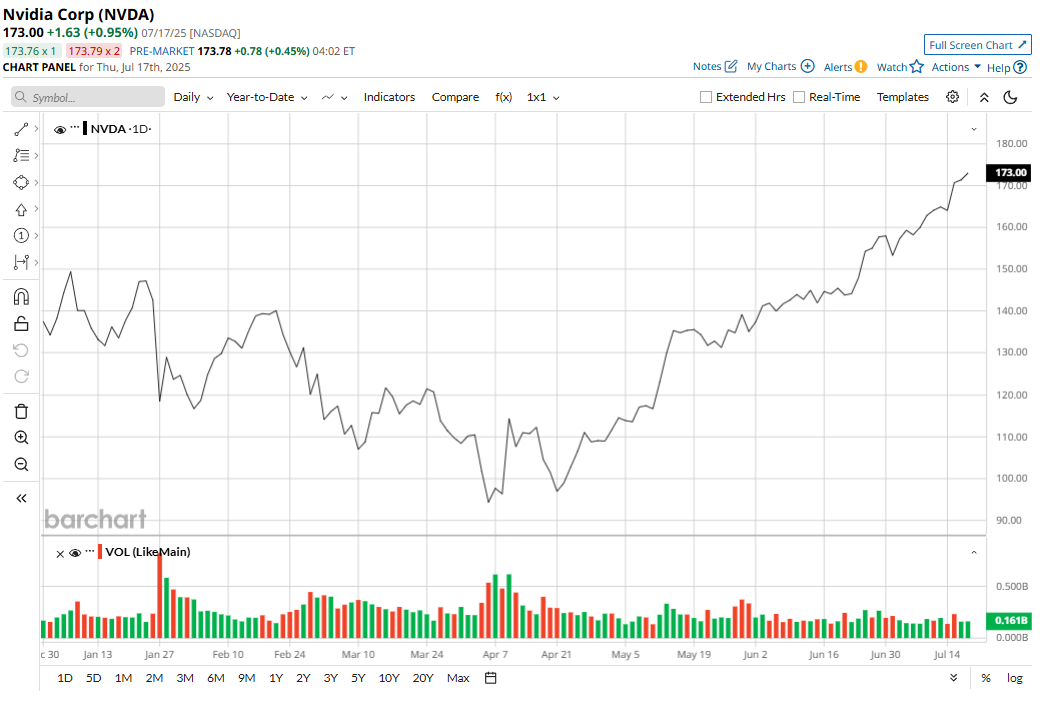1055x718 pixels.
Task: Switch to dark mode with moon icon
Action: point(1010,98)
